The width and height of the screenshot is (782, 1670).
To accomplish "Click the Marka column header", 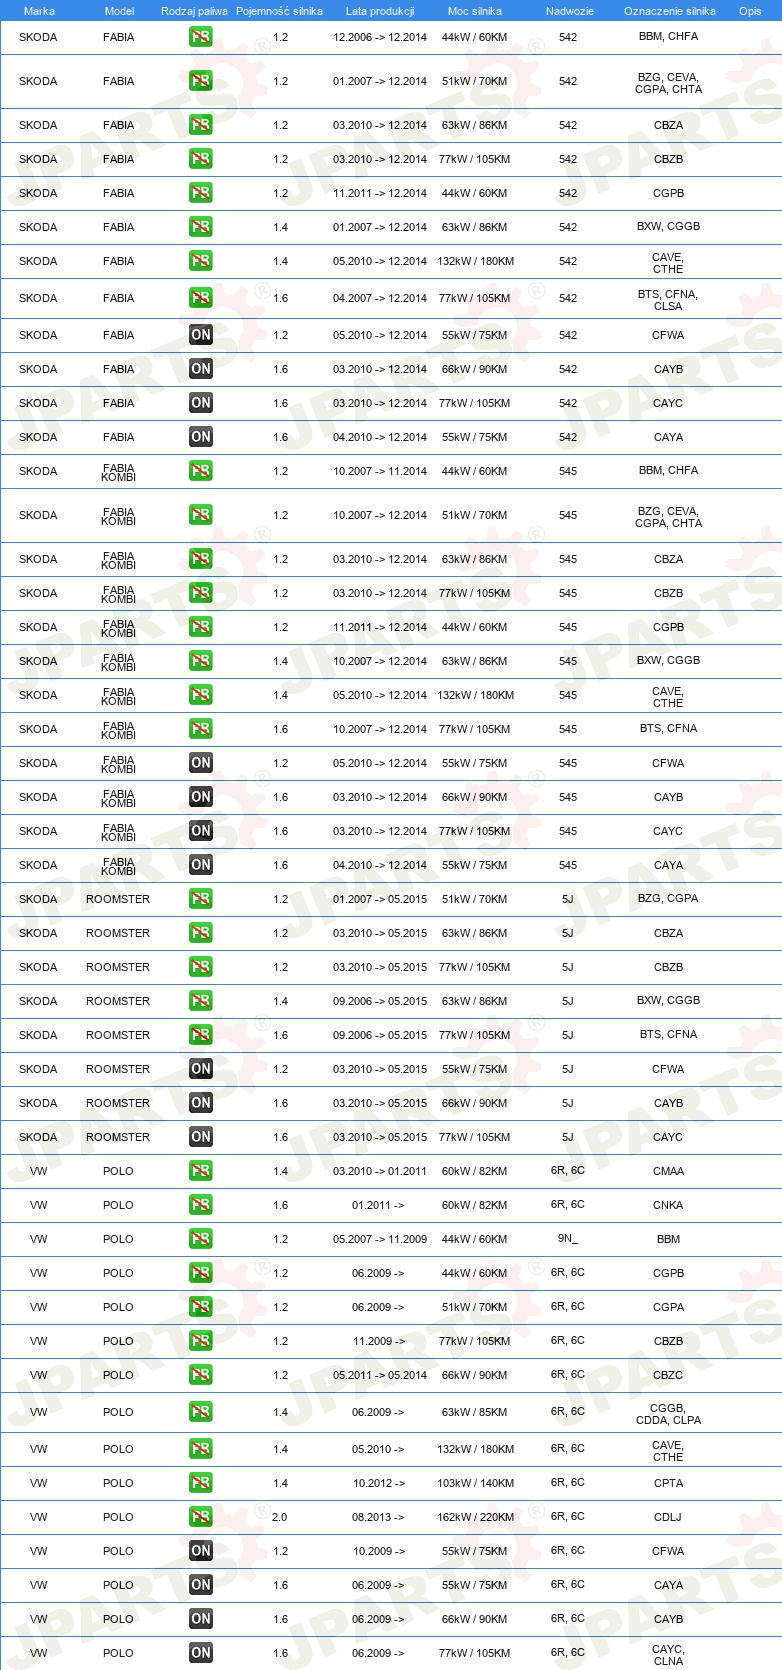I will click(x=39, y=11).
